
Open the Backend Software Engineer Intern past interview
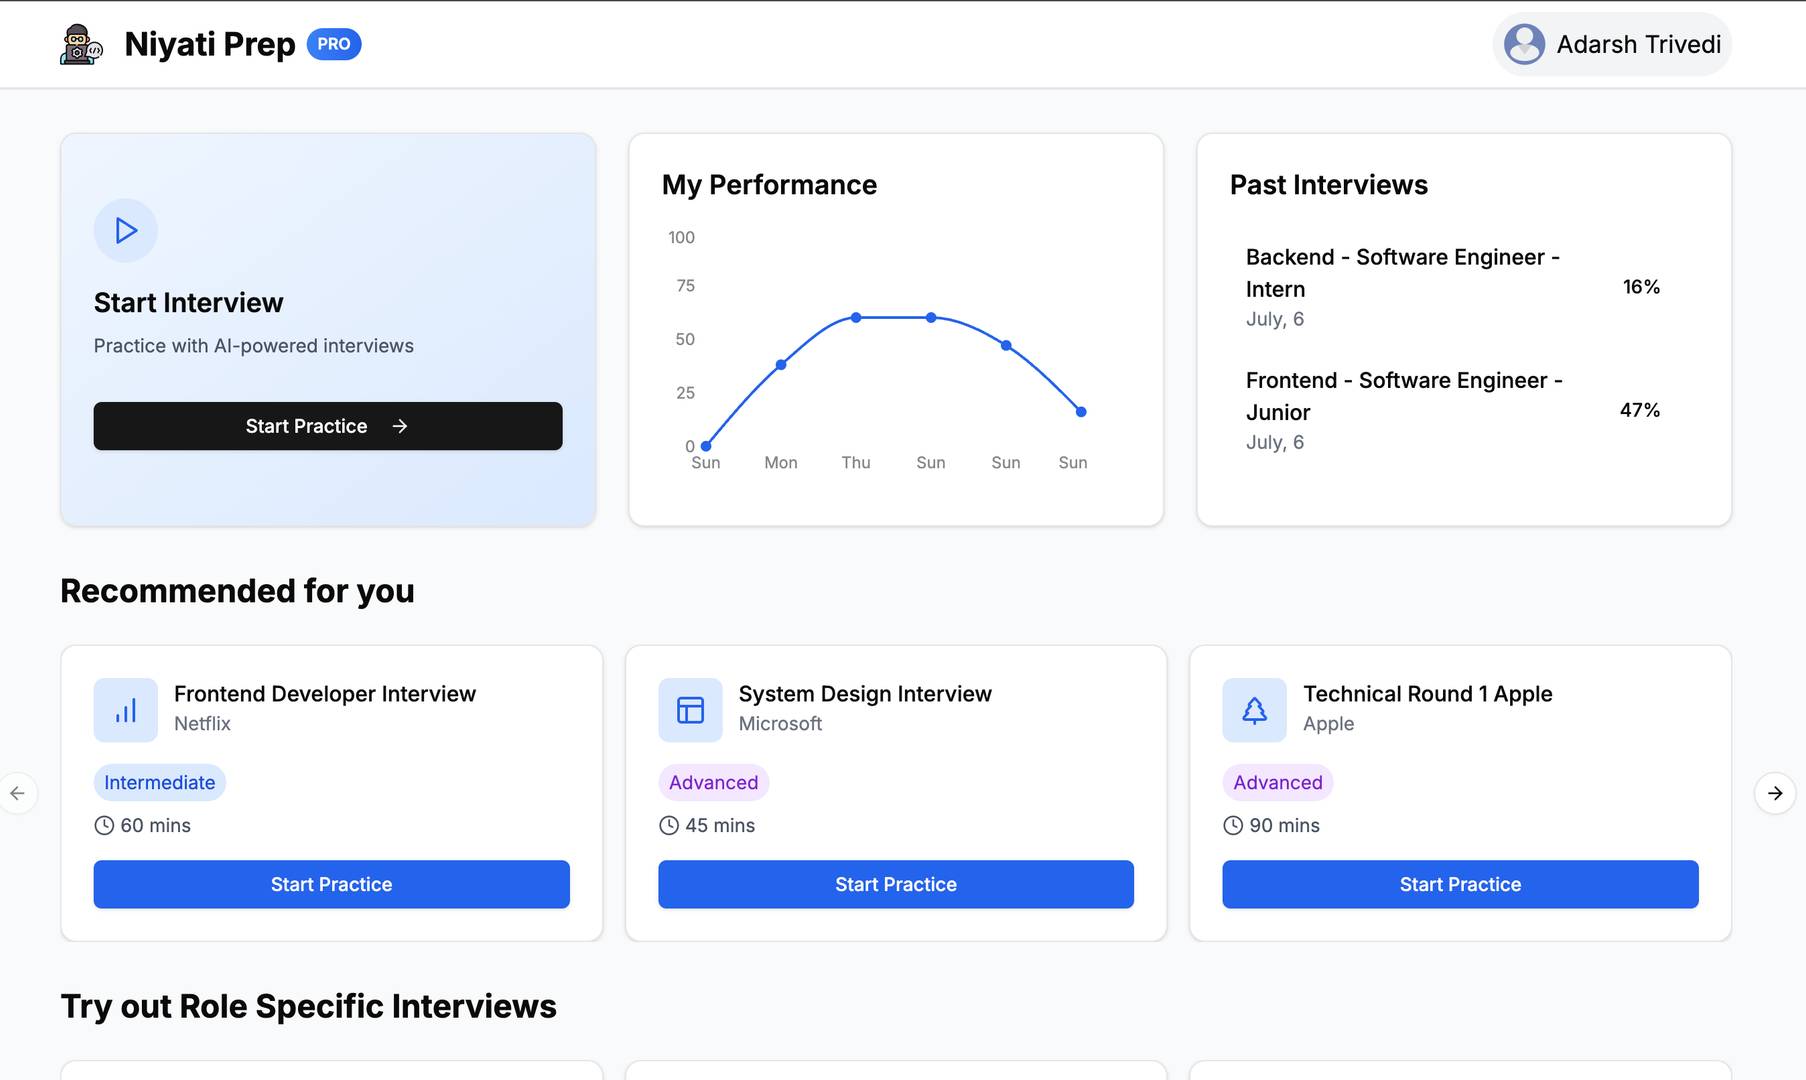[1402, 286]
